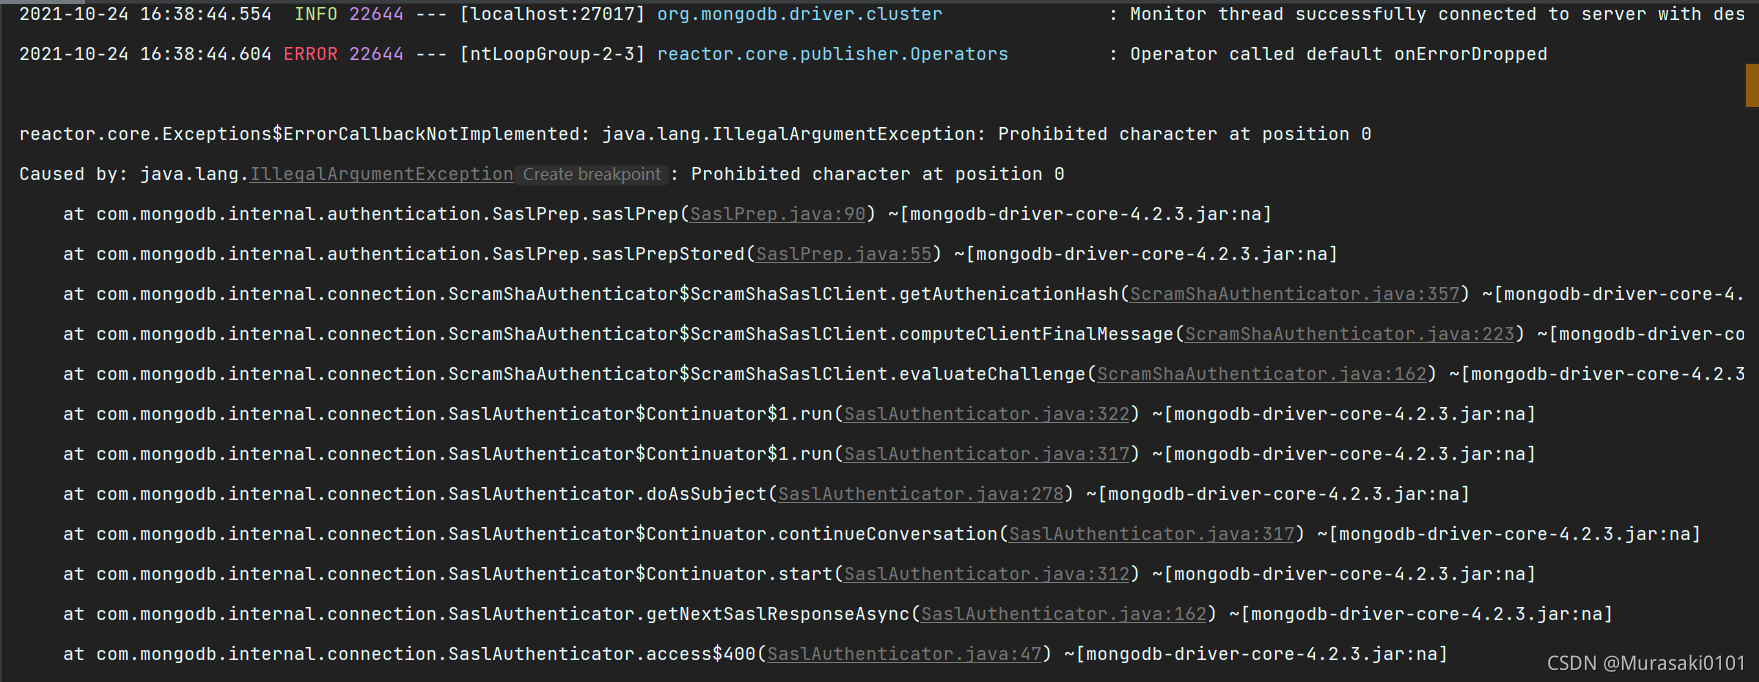This screenshot has height=682, width=1759.
Task: Click the INFO log level text
Action: (x=316, y=14)
